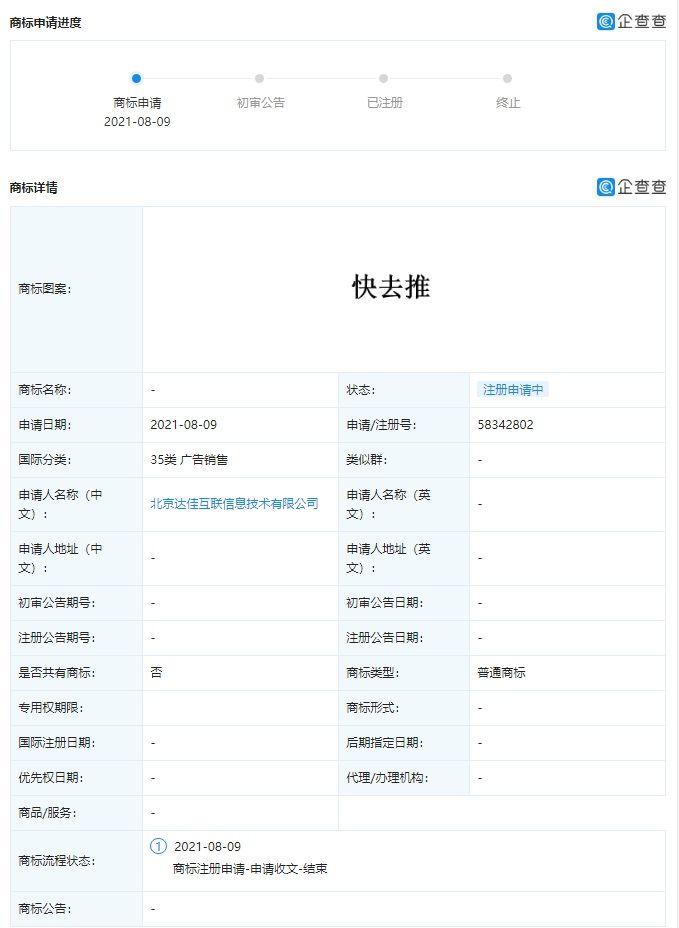Click the 终止 step label
This screenshot has width=679, height=928.
click(x=508, y=102)
